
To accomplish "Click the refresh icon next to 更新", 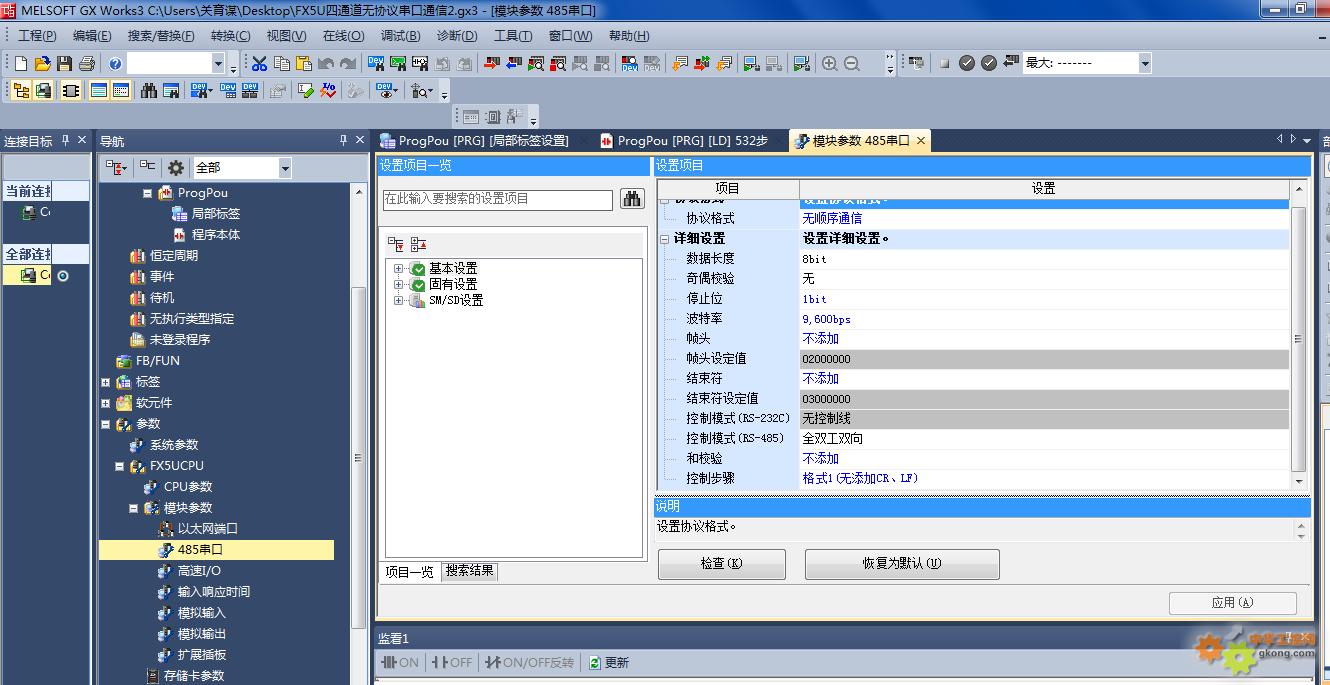I will (595, 662).
